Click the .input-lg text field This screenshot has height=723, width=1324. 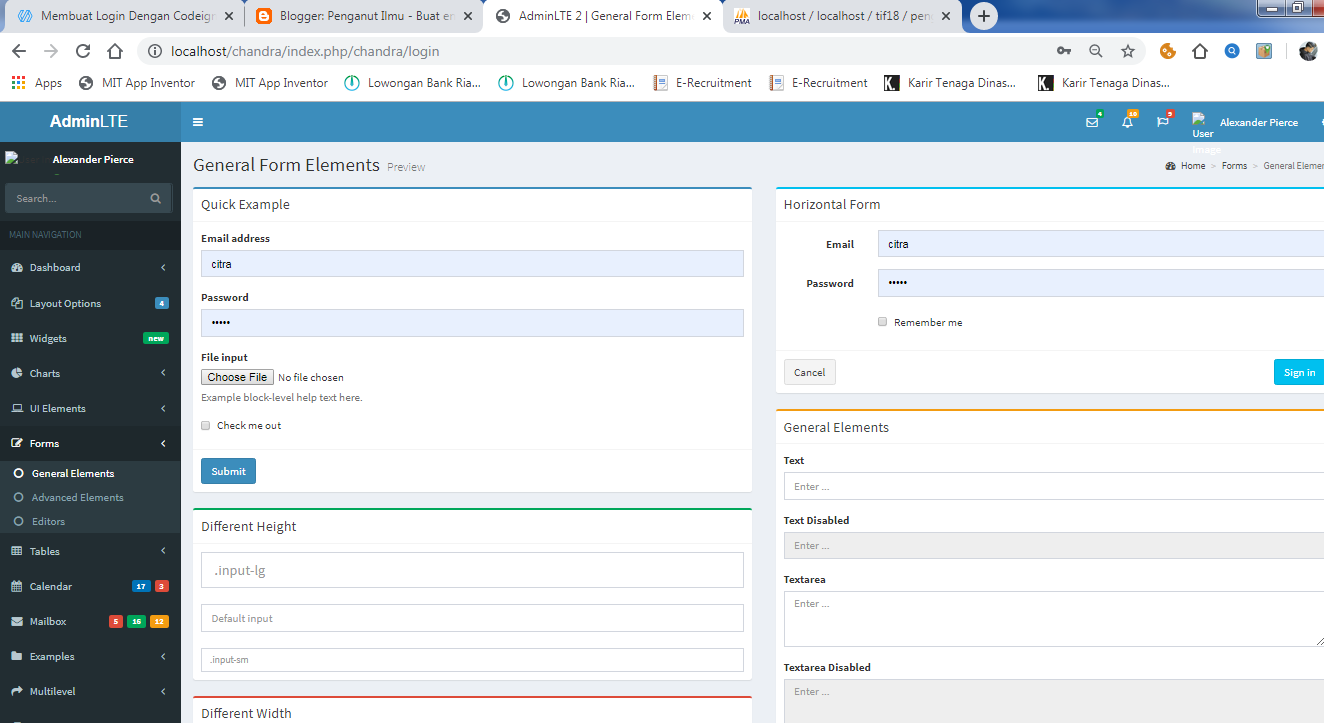472,570
